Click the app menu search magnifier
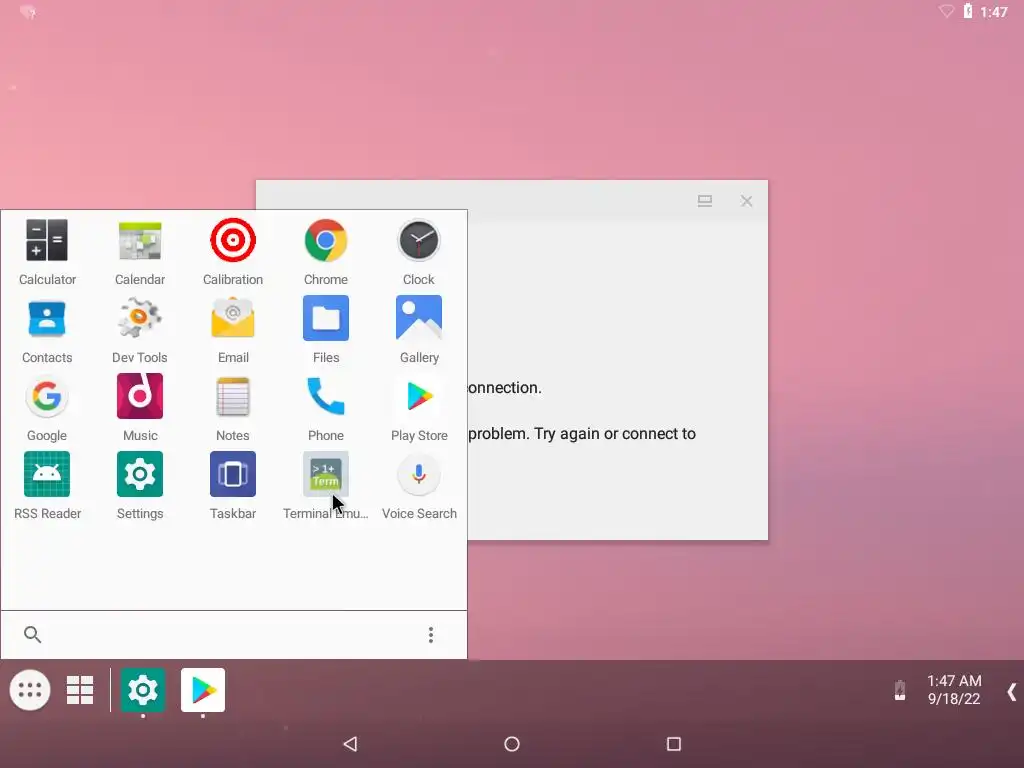 coord(32,634)
